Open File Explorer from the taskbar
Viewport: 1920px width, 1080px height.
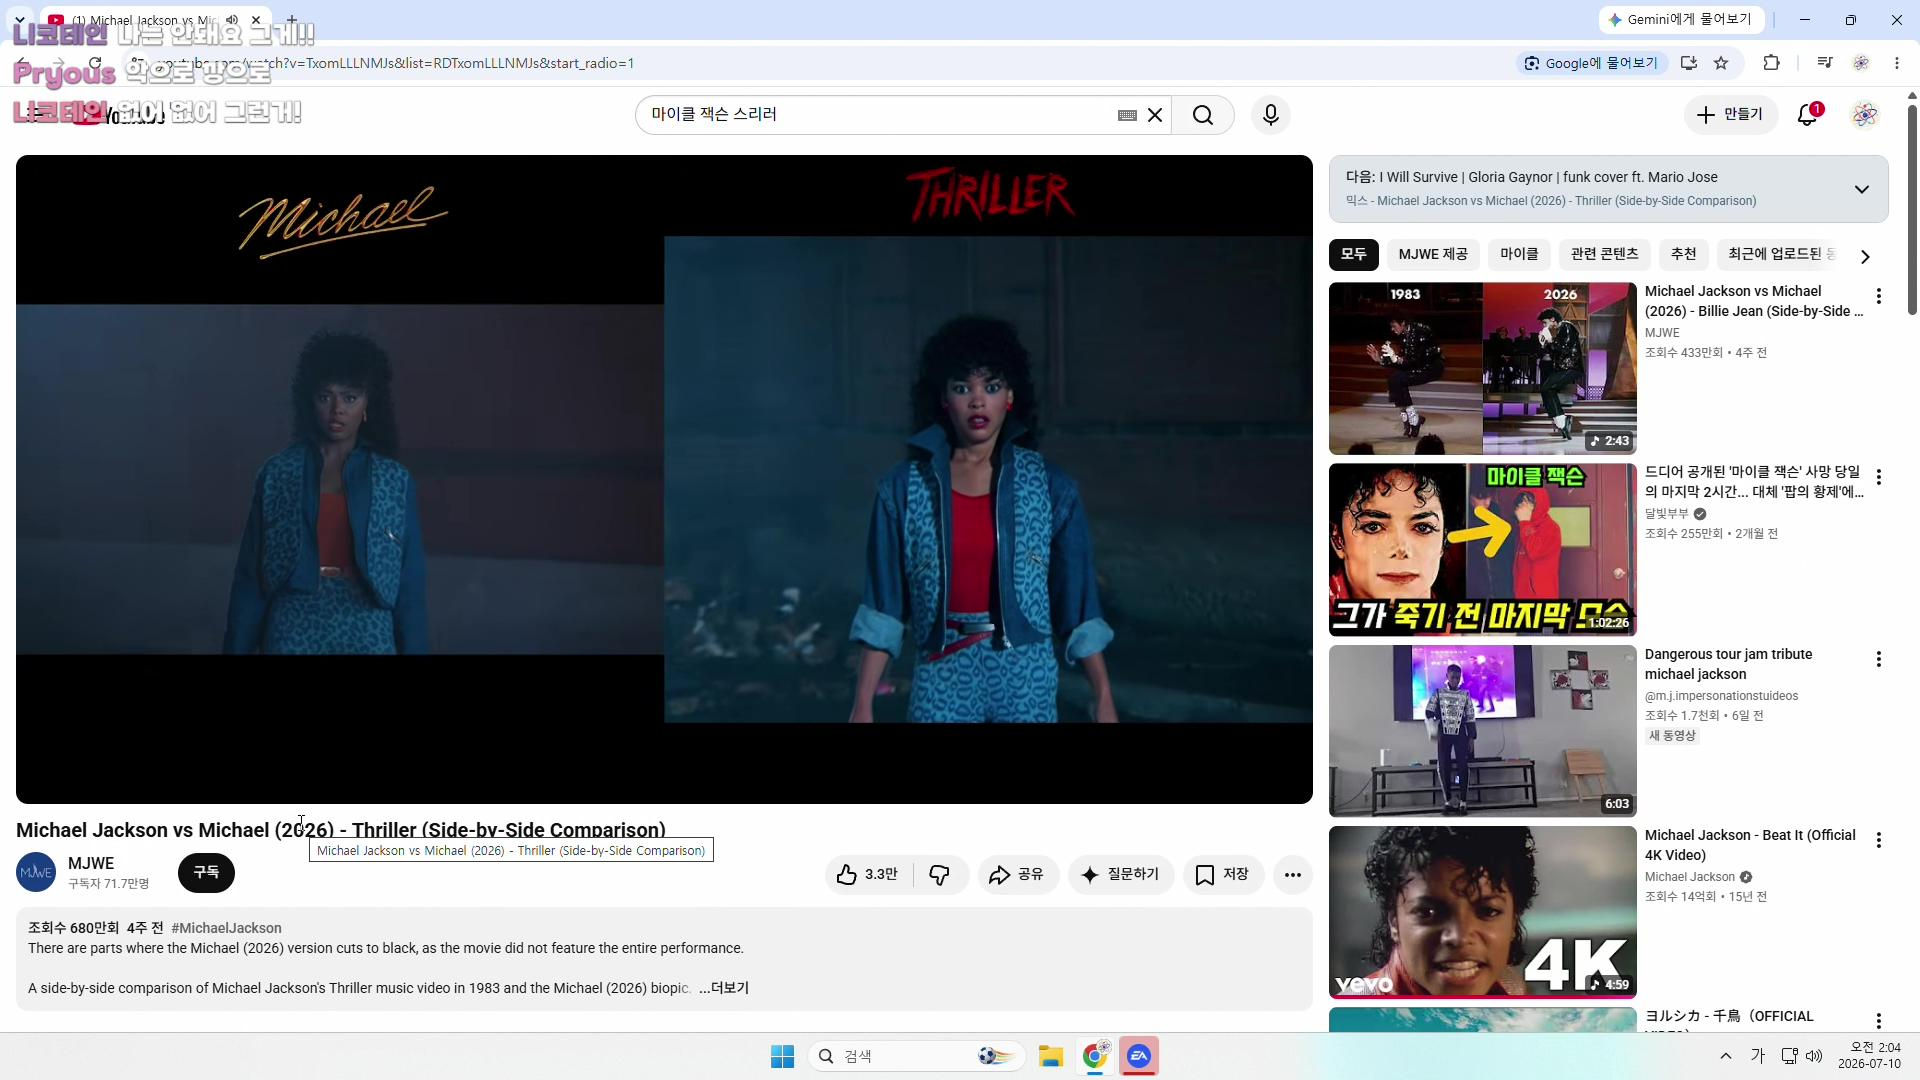(x=1050, y=1056)
